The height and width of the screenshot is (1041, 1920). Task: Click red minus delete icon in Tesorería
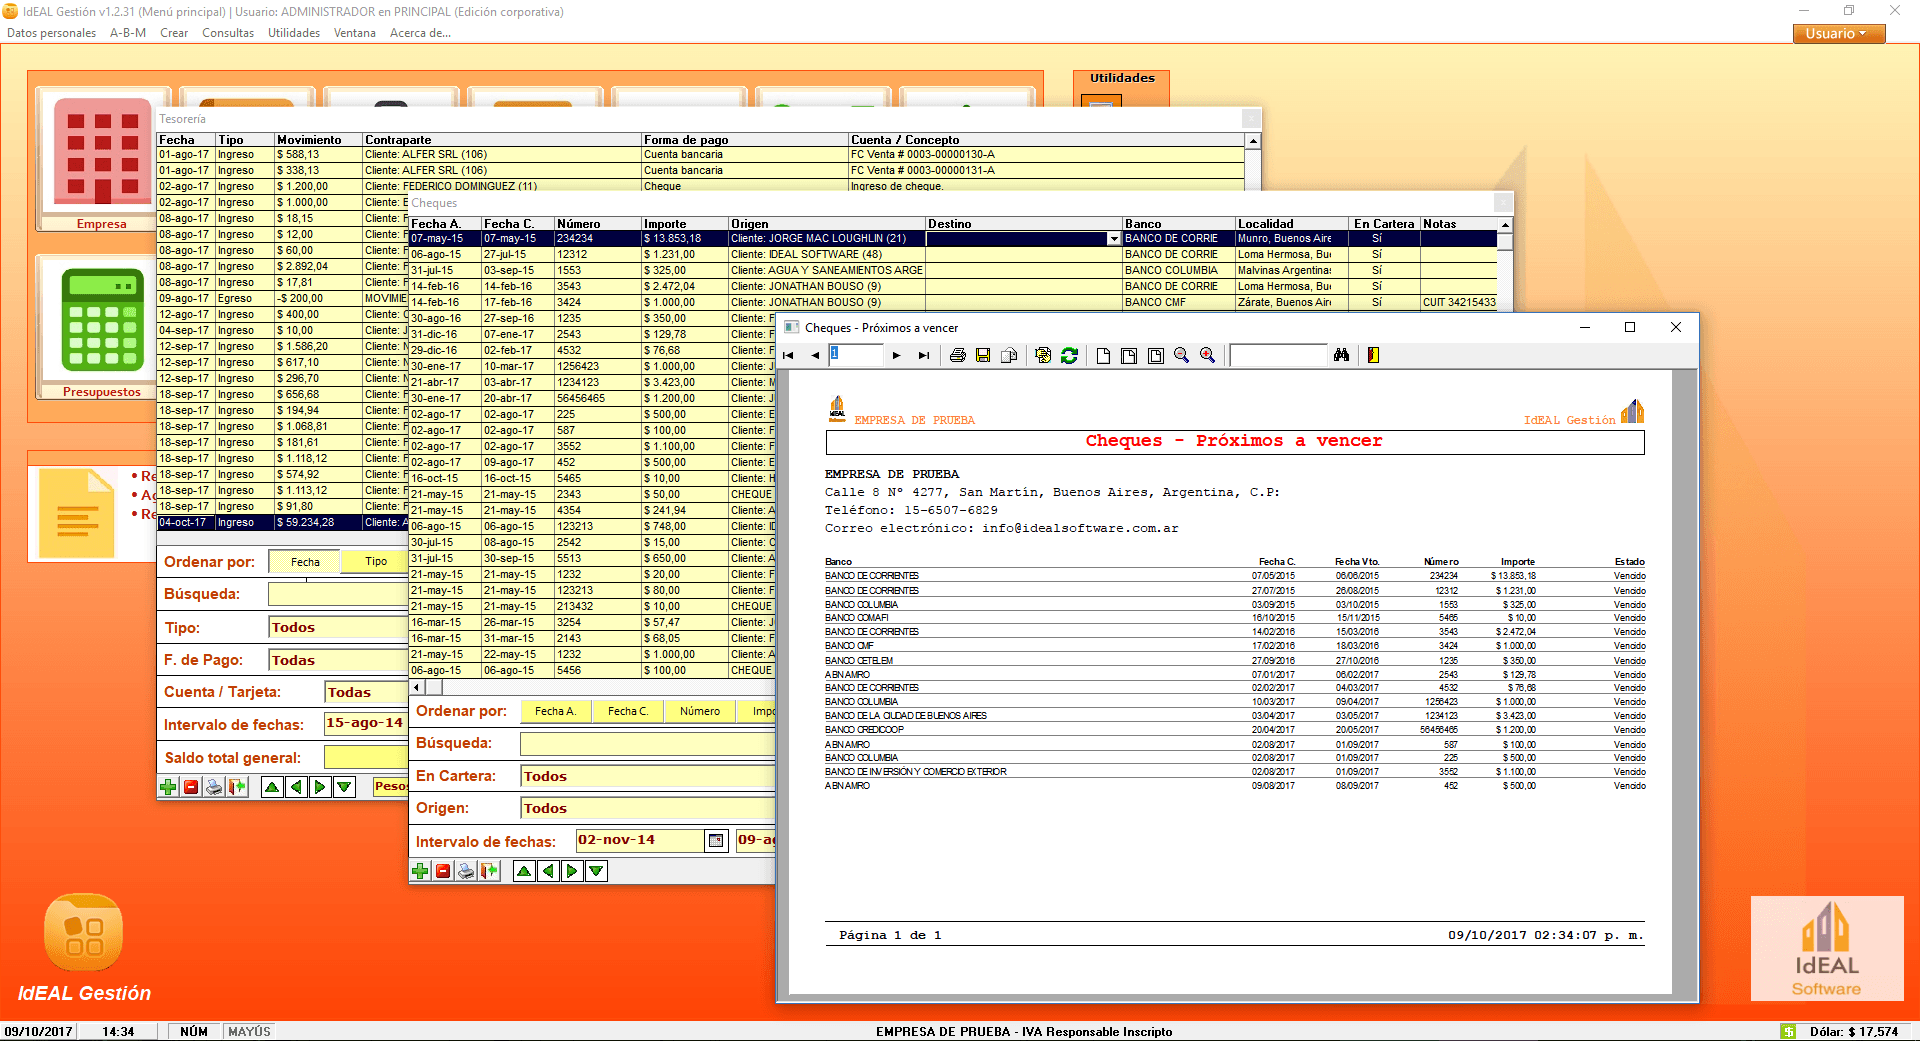(191, 787)
